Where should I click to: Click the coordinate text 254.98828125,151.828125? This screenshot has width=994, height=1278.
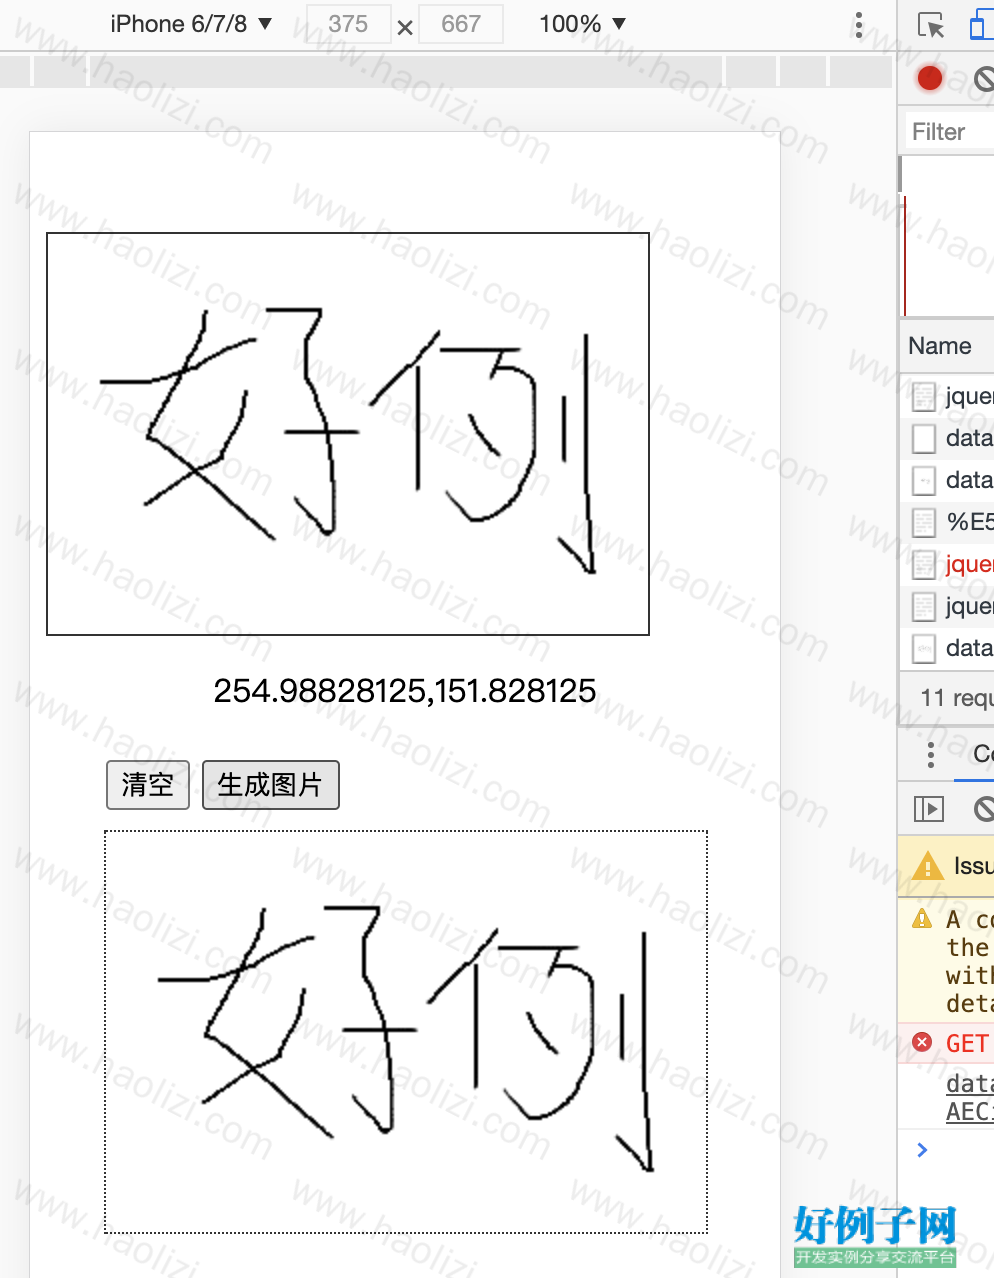coord(405,691)
